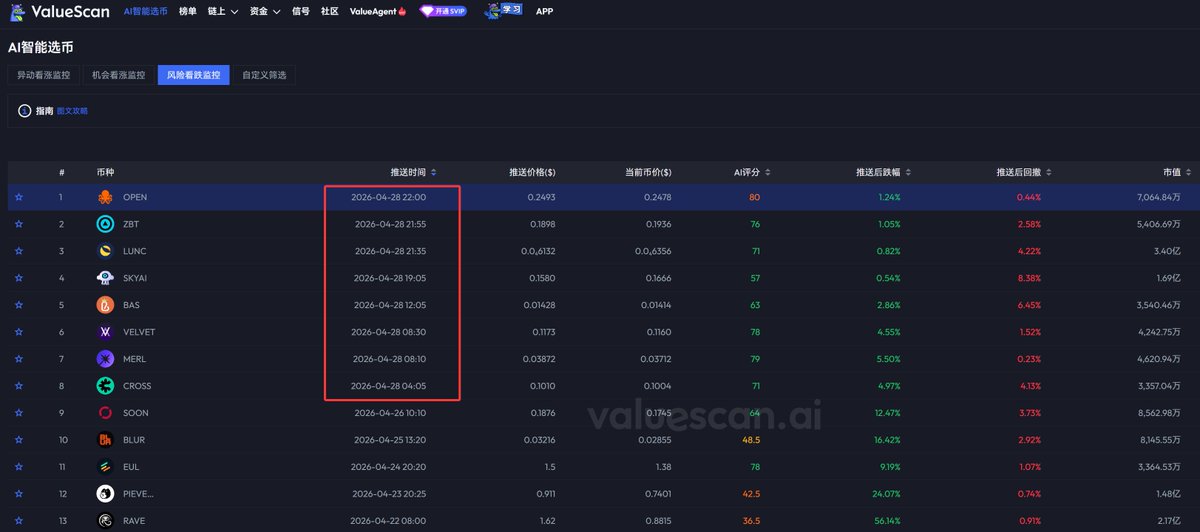Click AI score 48.5 for BLUR
The width and height of the screenshot is (1200, 532).
pos(751,440)
